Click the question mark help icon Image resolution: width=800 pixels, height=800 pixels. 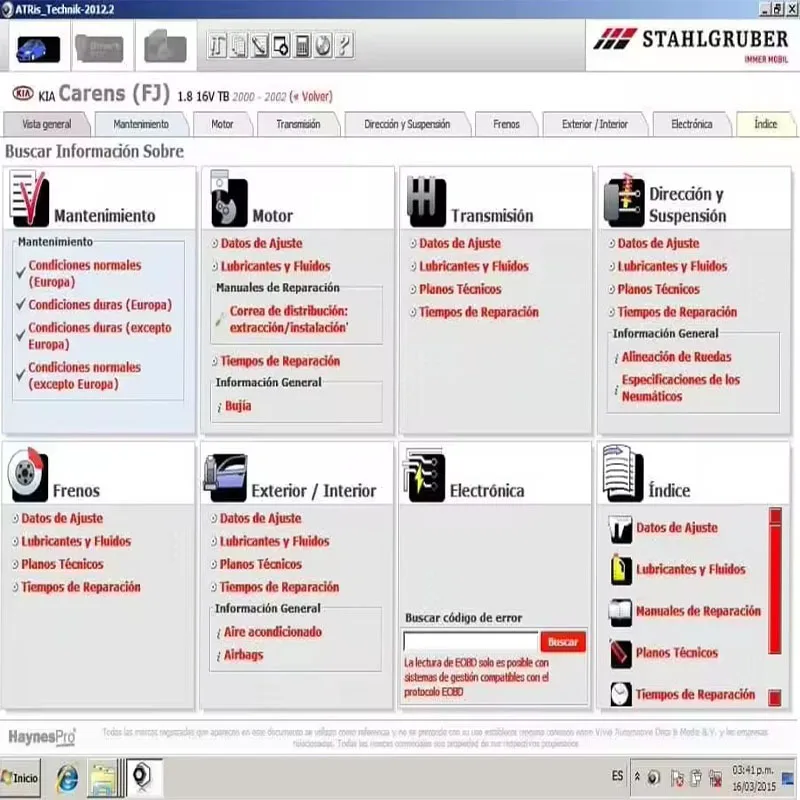(x=342, y=44)
